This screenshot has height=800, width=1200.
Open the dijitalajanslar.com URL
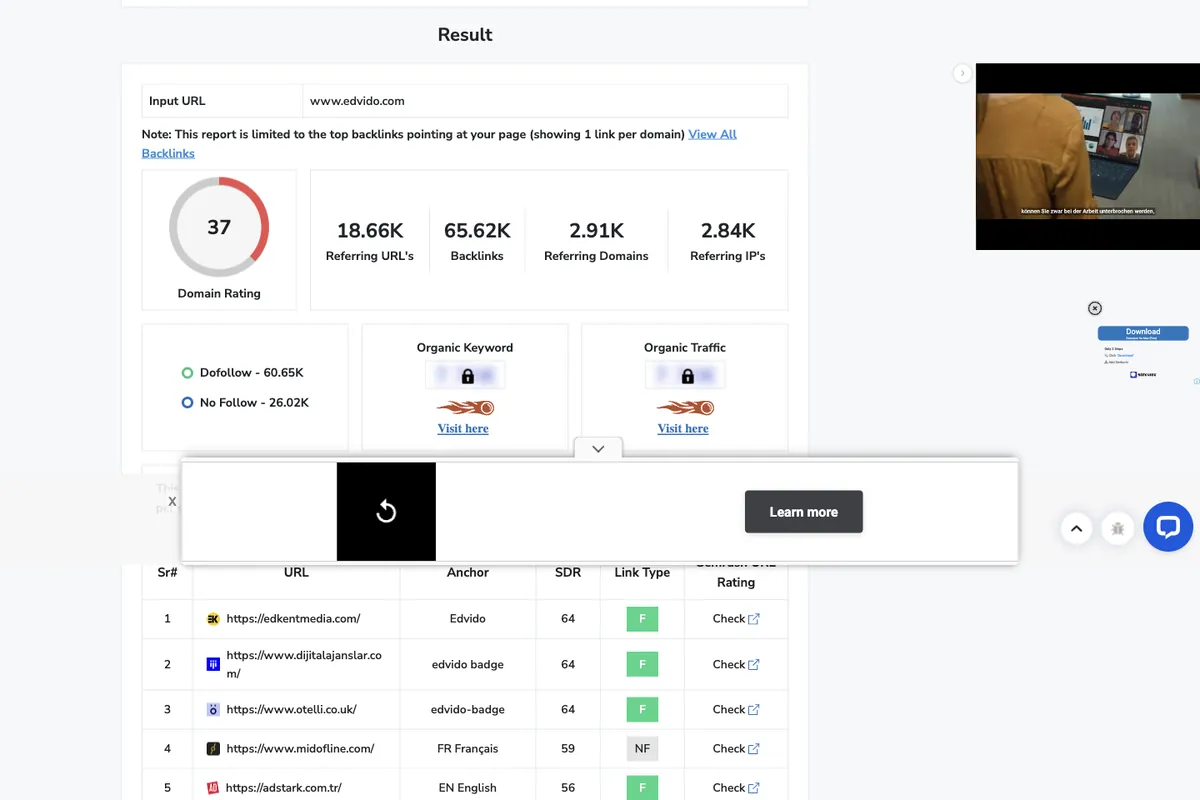[304, 664]
